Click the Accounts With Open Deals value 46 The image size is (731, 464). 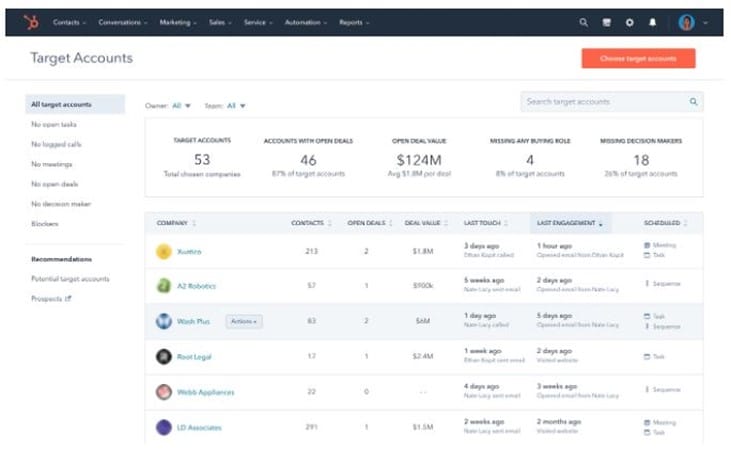coord(308,160)
